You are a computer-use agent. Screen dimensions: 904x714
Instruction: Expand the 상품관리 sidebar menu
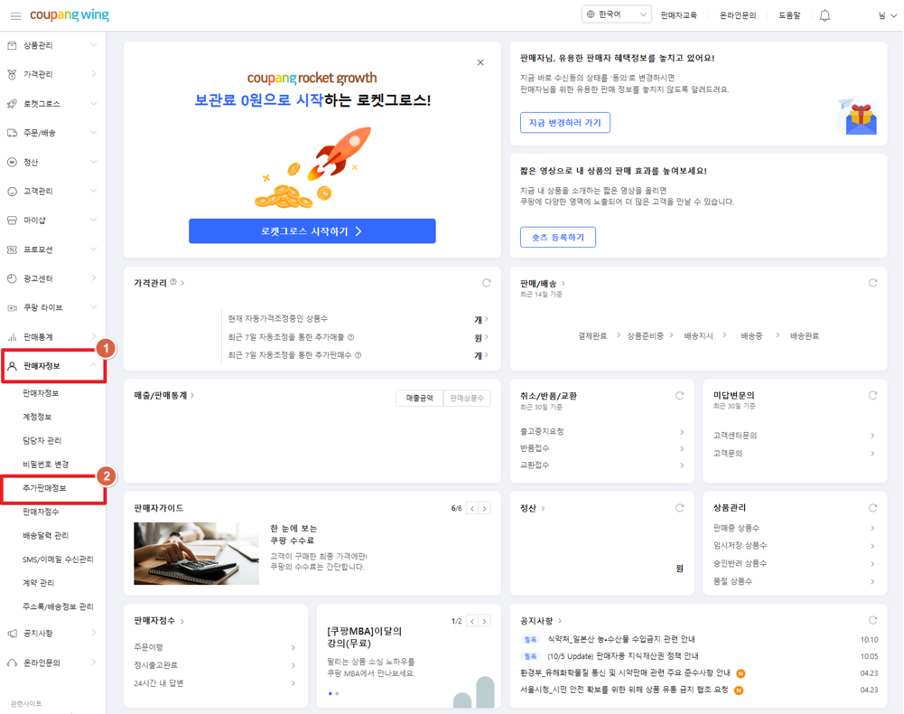point(93,44)
